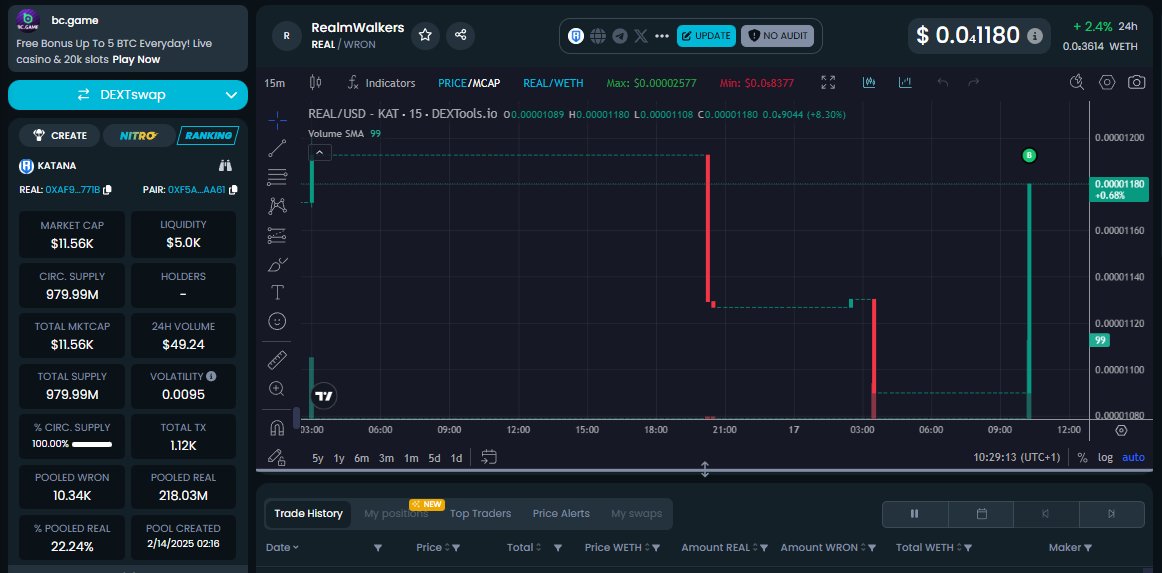Open the price scale settings gear
Viewport: 1162px width, 573px height.
pyautogui.click(x=1121, y=430)
